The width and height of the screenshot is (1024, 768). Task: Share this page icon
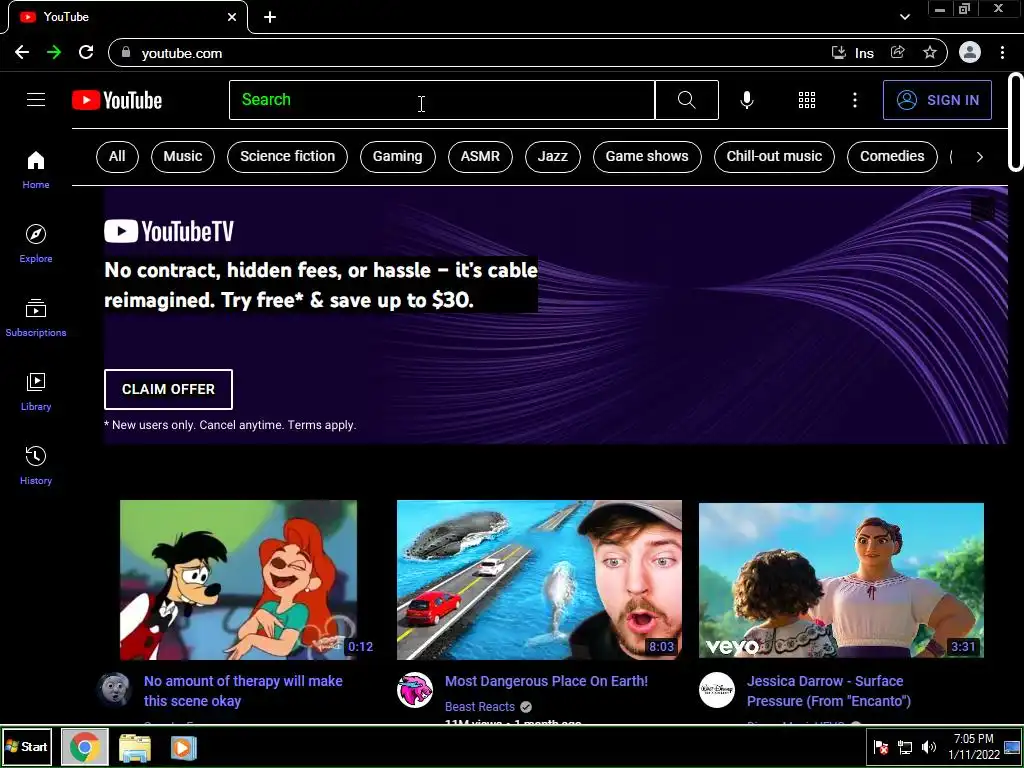tap(897, 53)
